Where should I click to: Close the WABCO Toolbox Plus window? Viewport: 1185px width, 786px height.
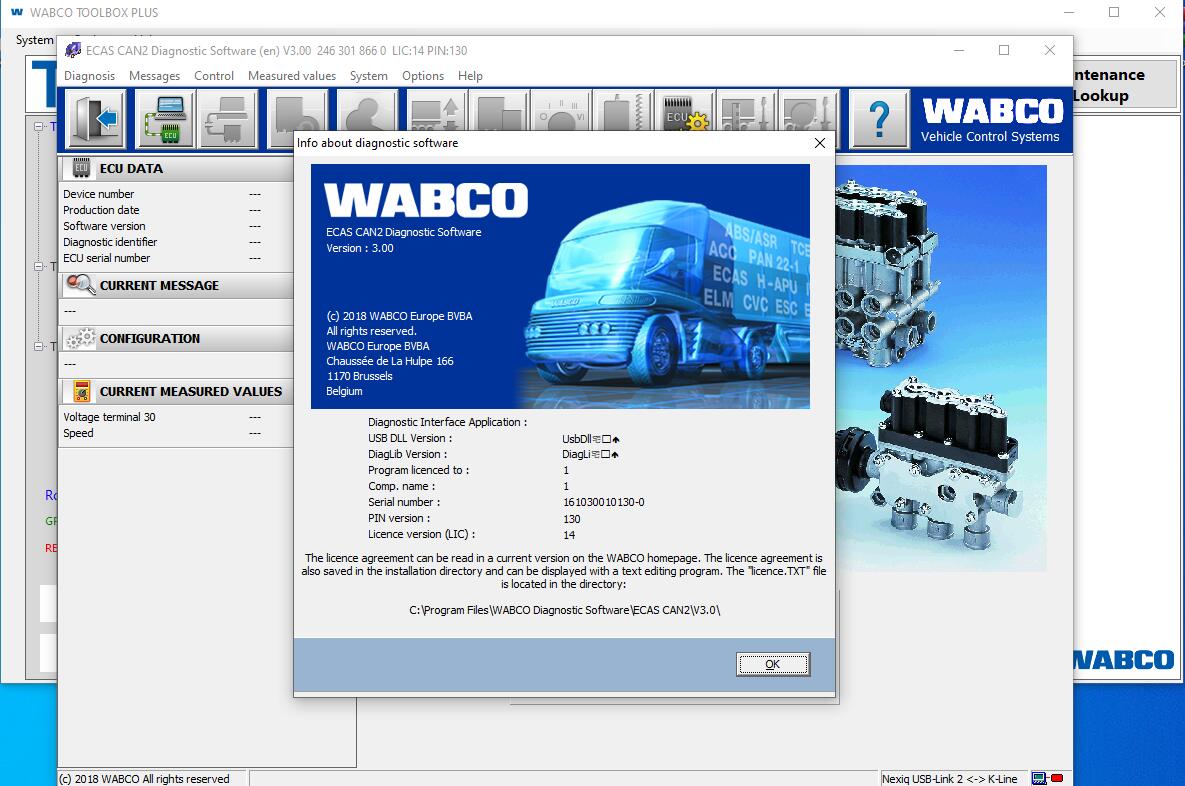pos(1159,12)
